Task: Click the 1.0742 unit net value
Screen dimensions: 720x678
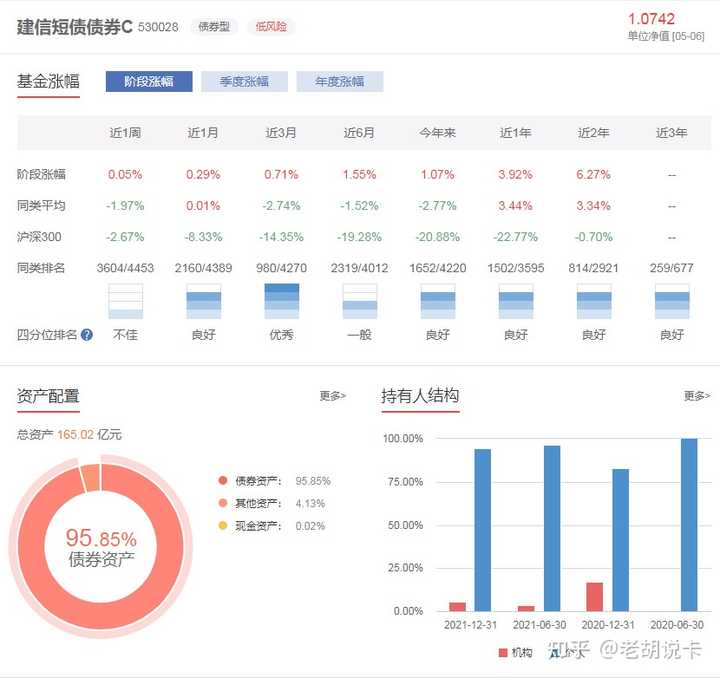Action: pos(651,19)
